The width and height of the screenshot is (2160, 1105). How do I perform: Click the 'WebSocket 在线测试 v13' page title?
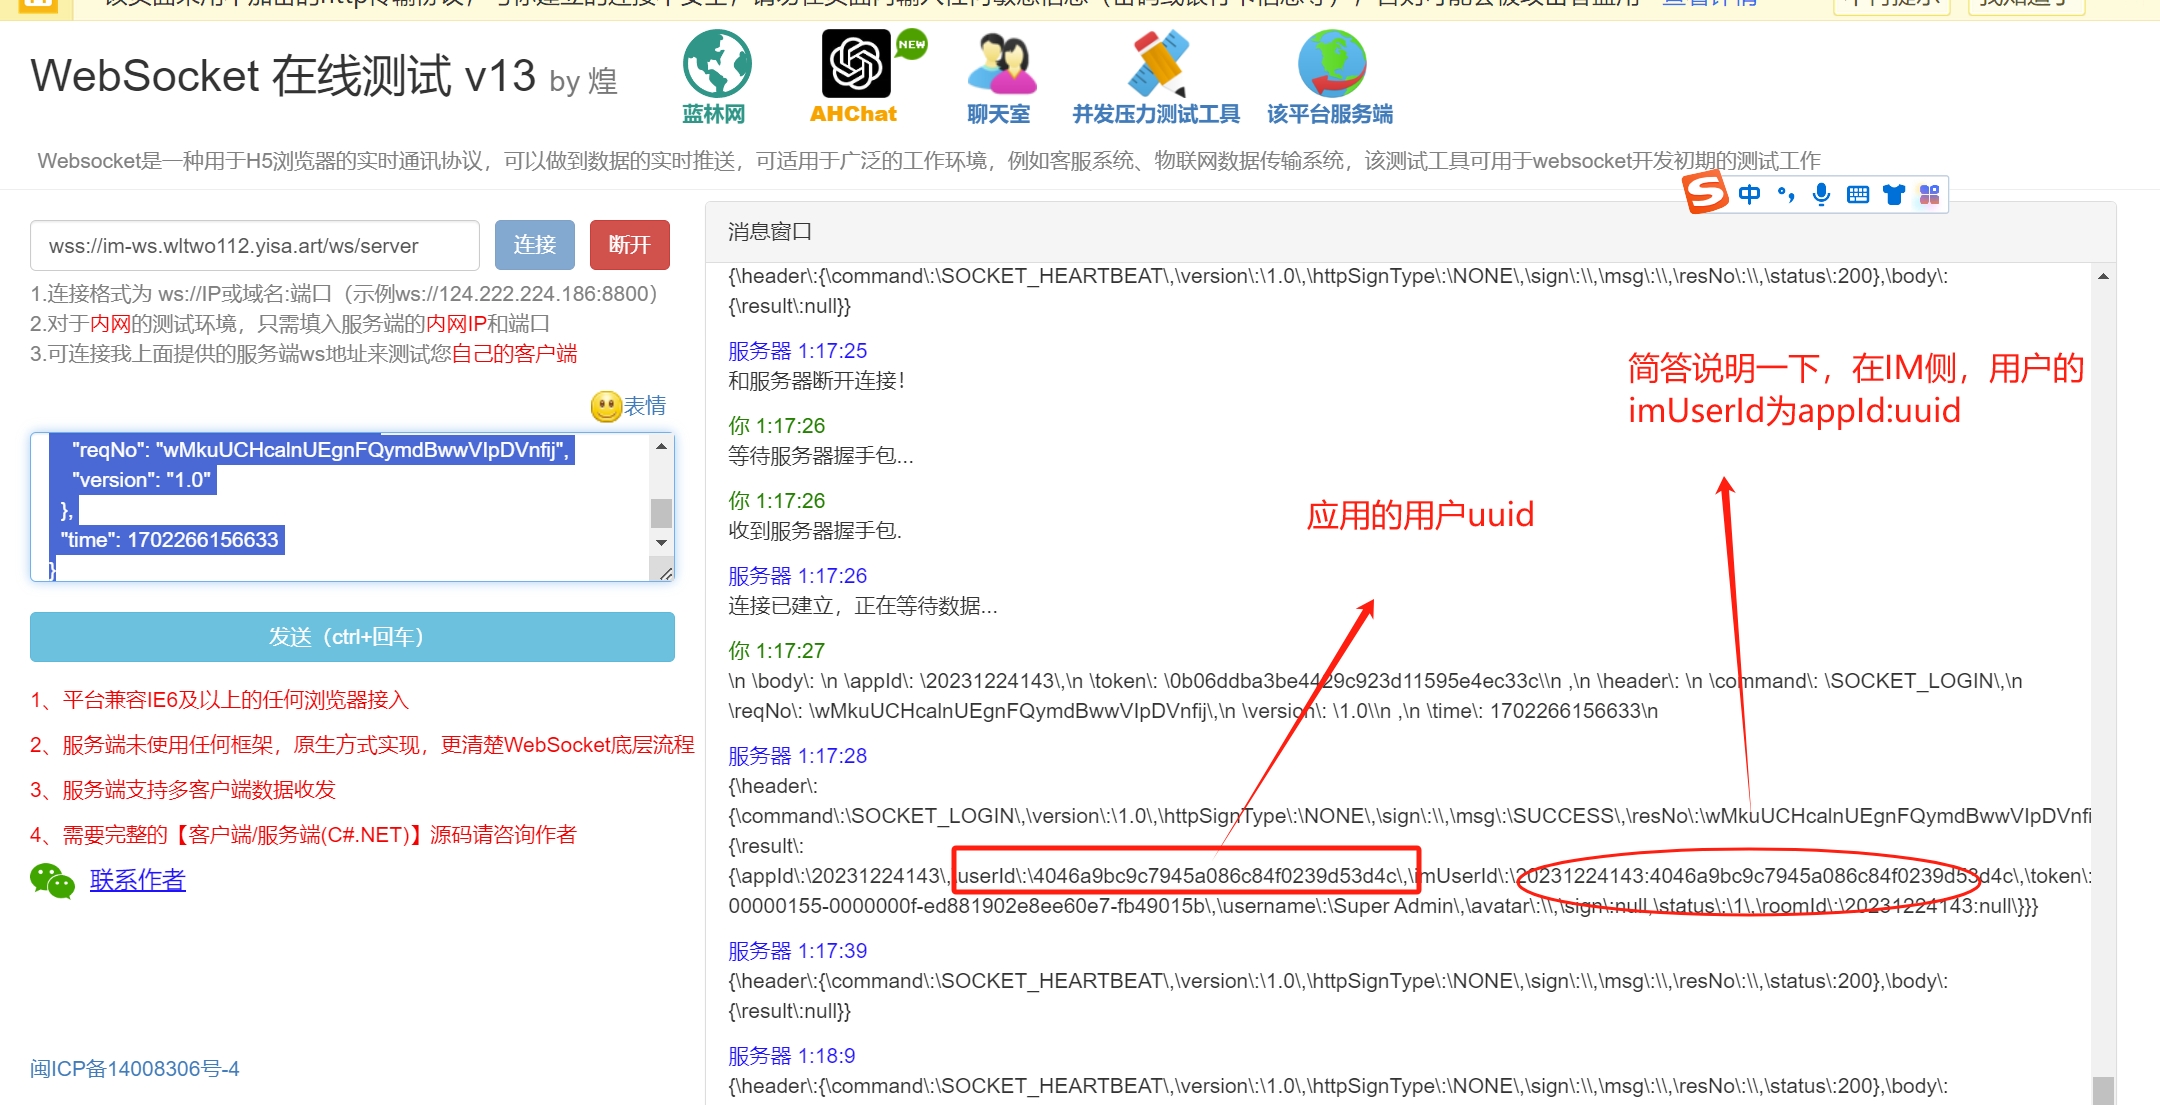click(283, 76)
